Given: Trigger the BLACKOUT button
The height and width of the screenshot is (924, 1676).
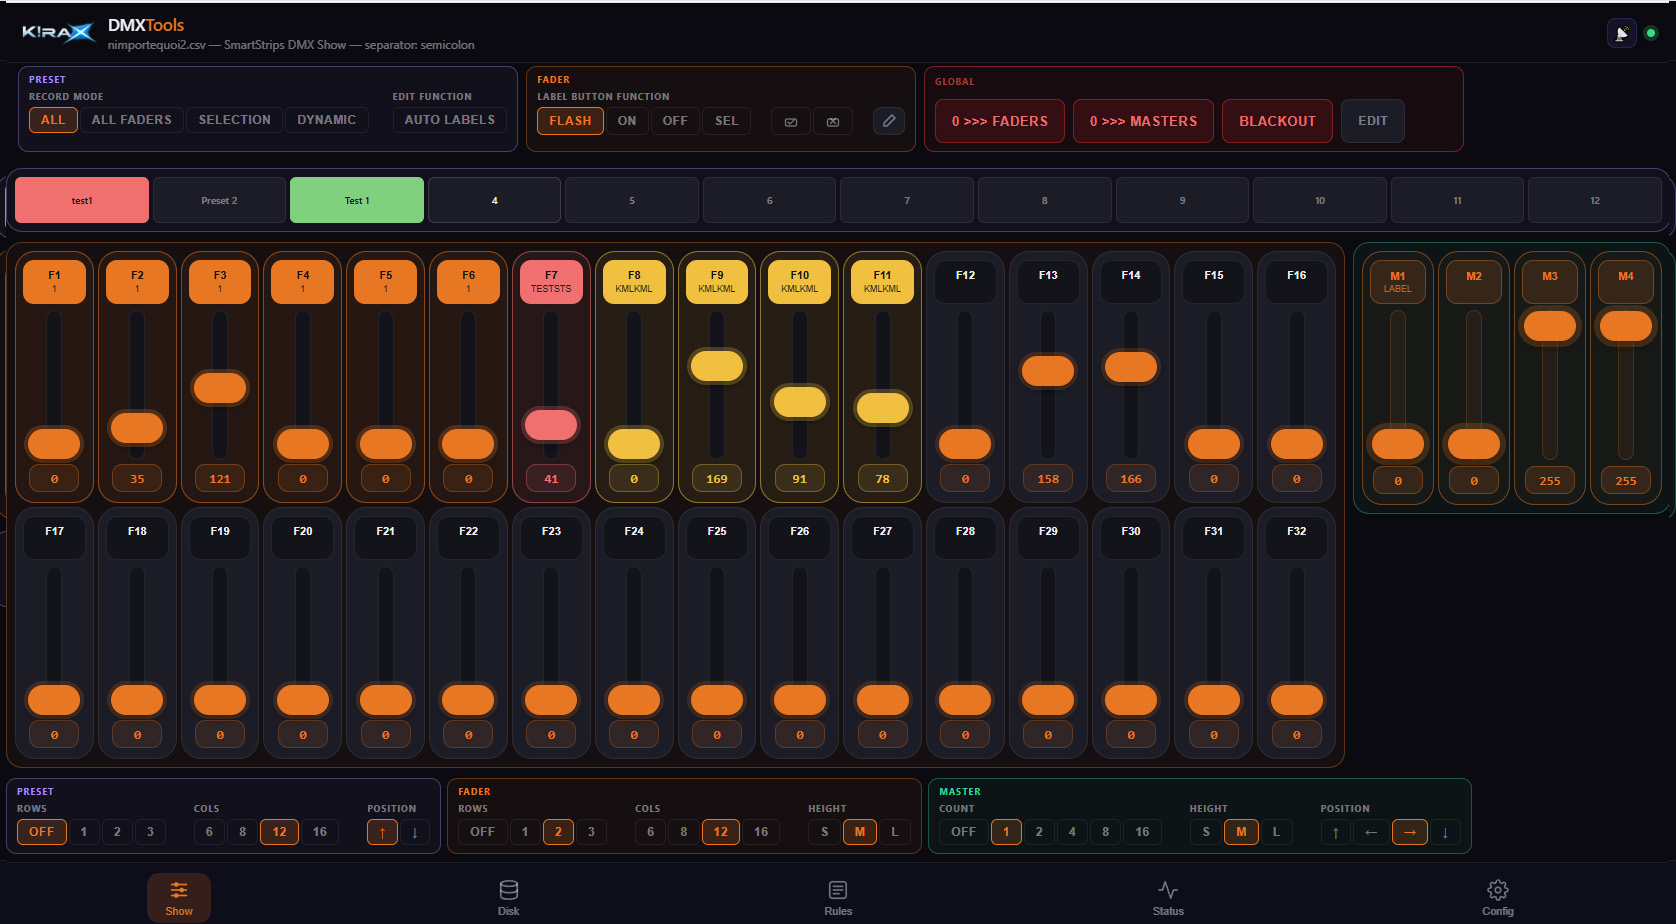Looking at the screenshot, I should tap(1277, 121).
